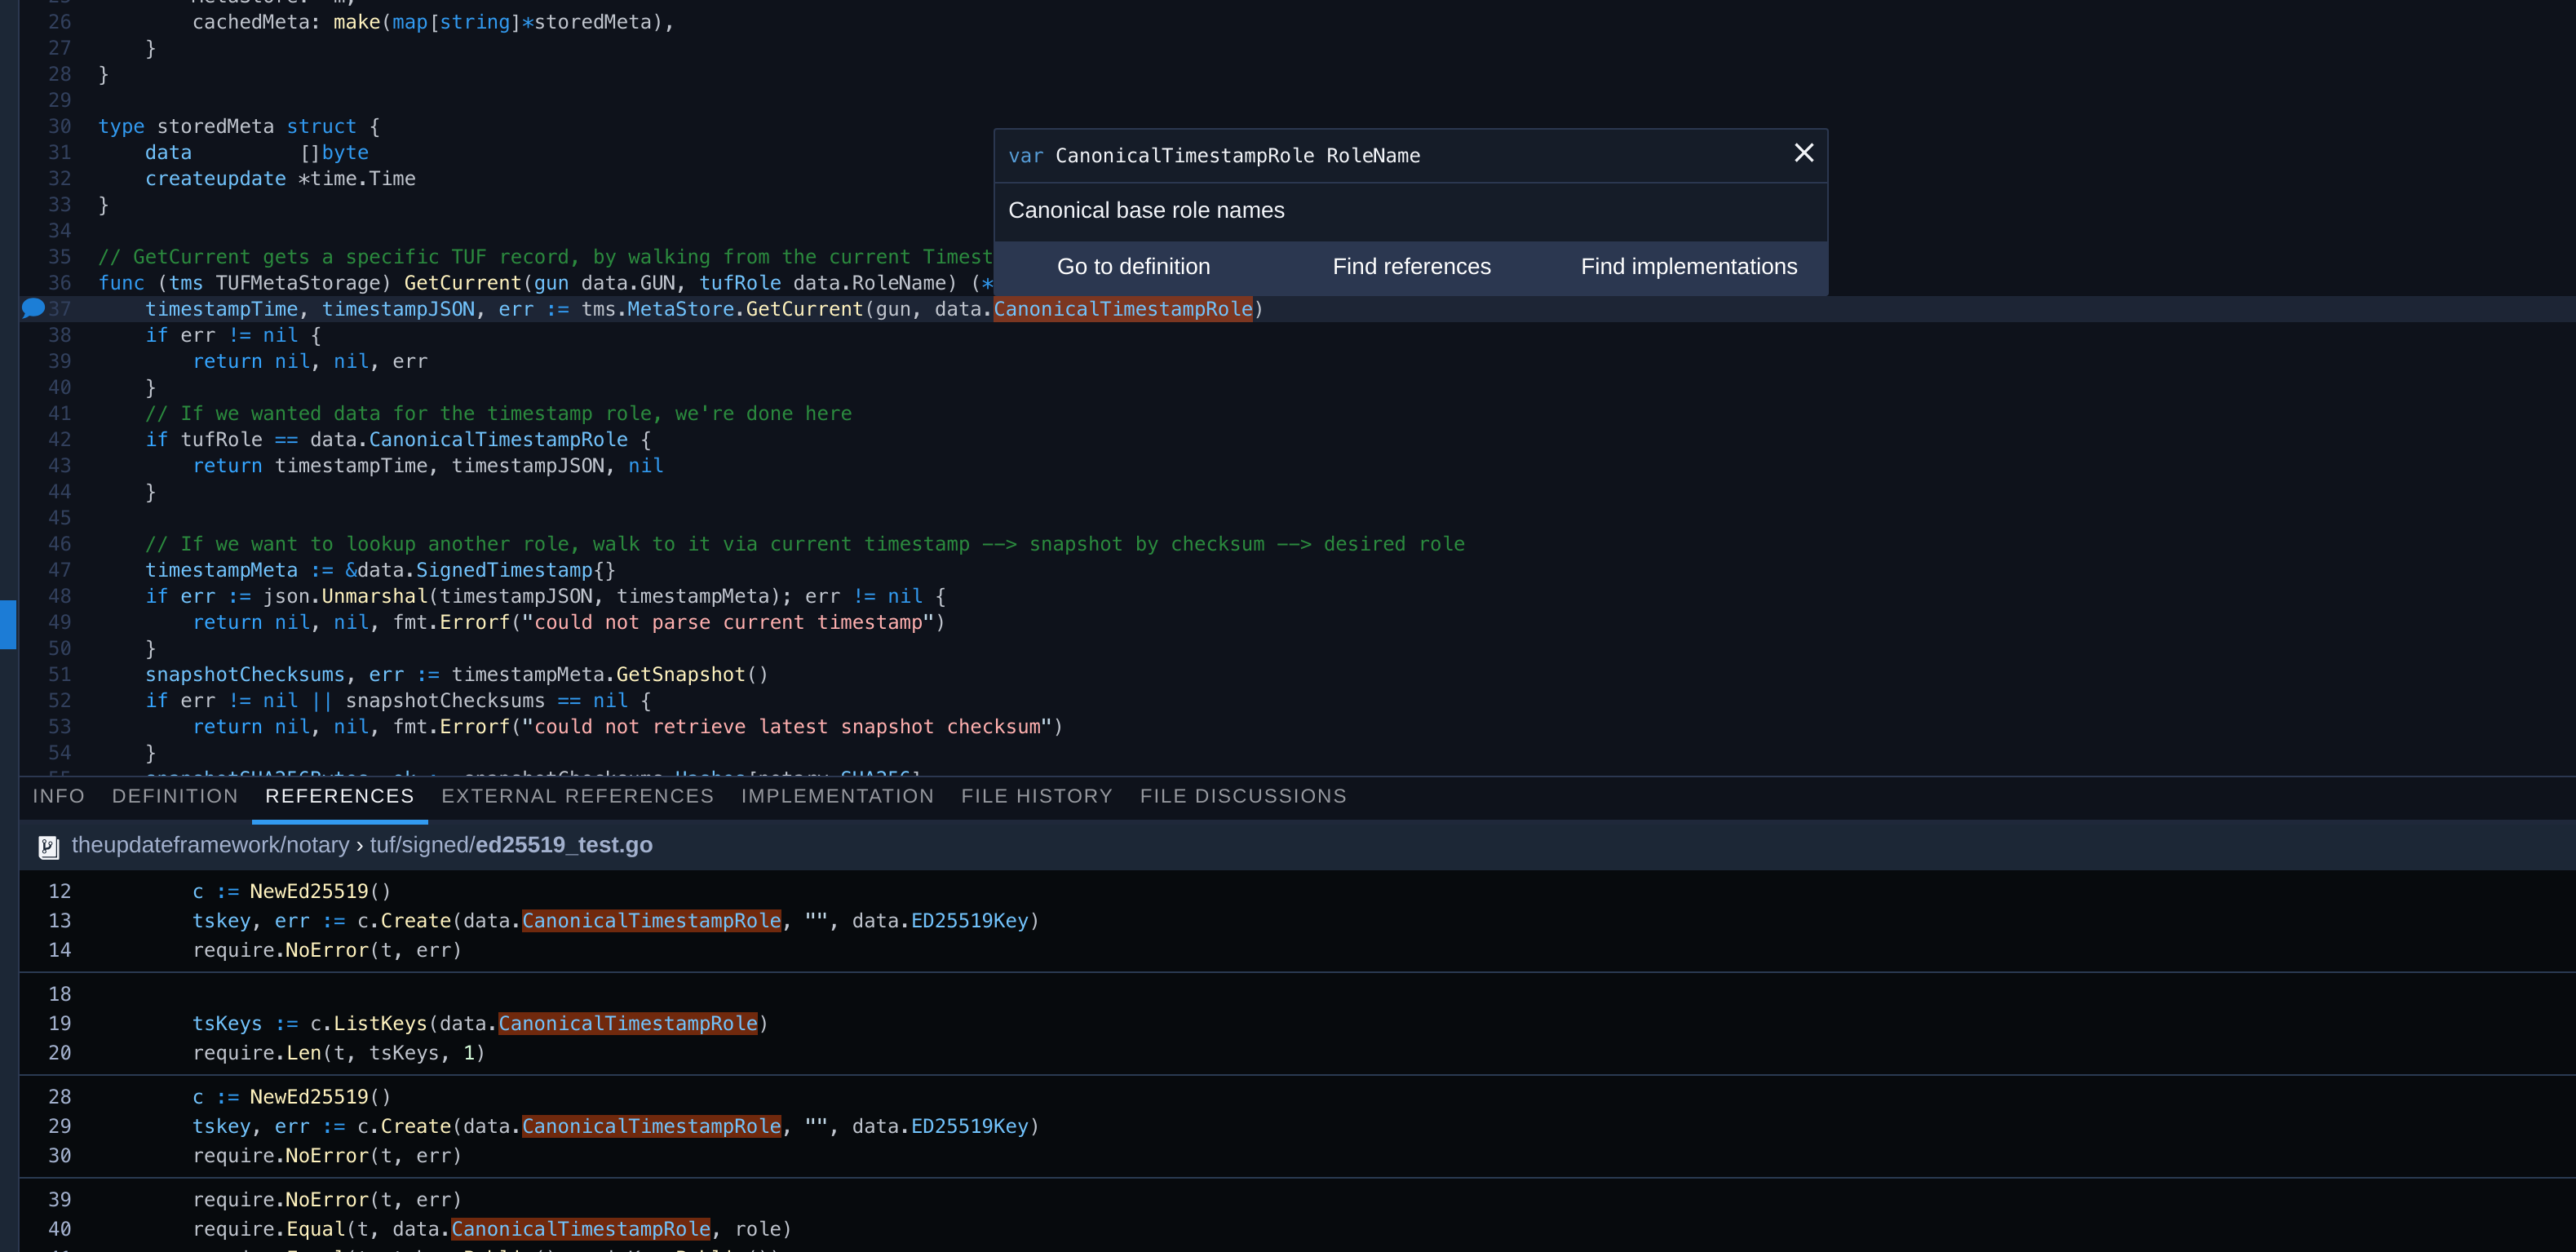The width and height of the screenshot is (2576, 1252).
Task: Click Find implementations in the hover card
Action: tap(1688, 266)
